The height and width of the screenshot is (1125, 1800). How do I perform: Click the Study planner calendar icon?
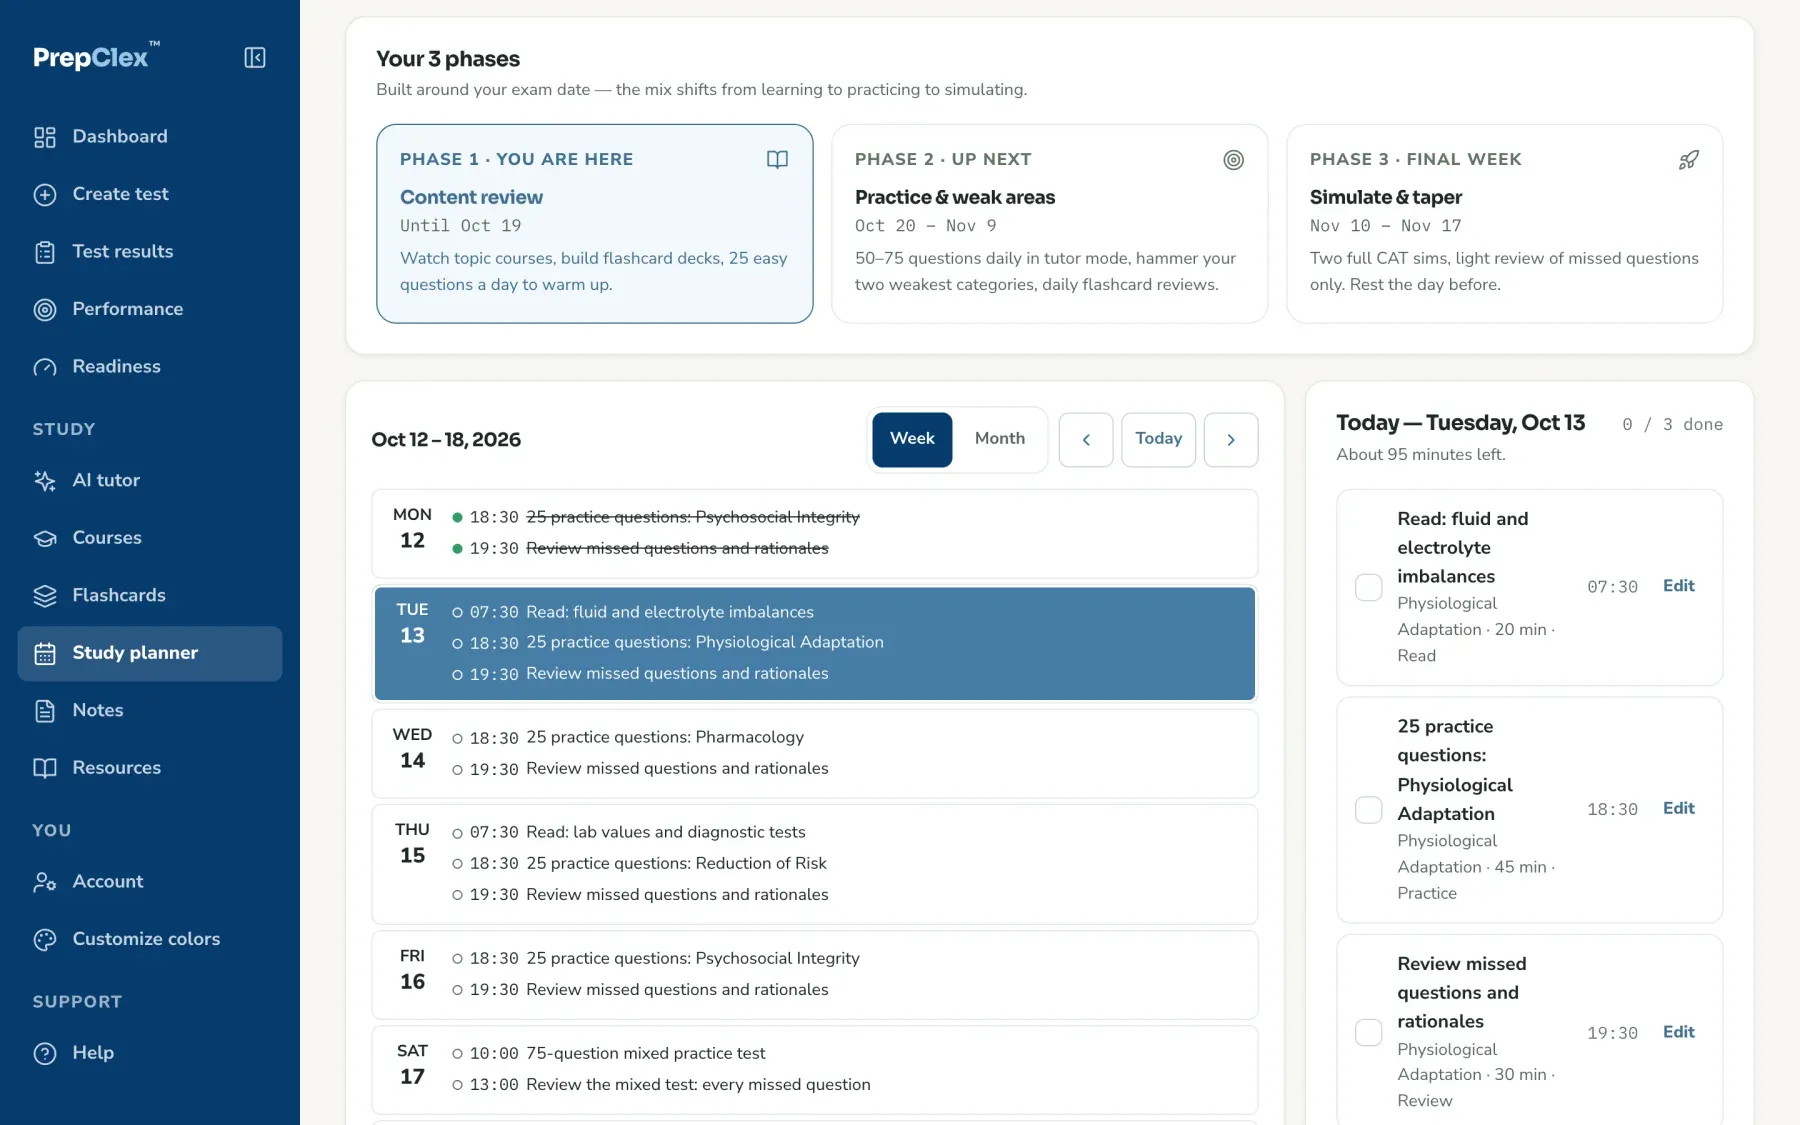[45, 654]
